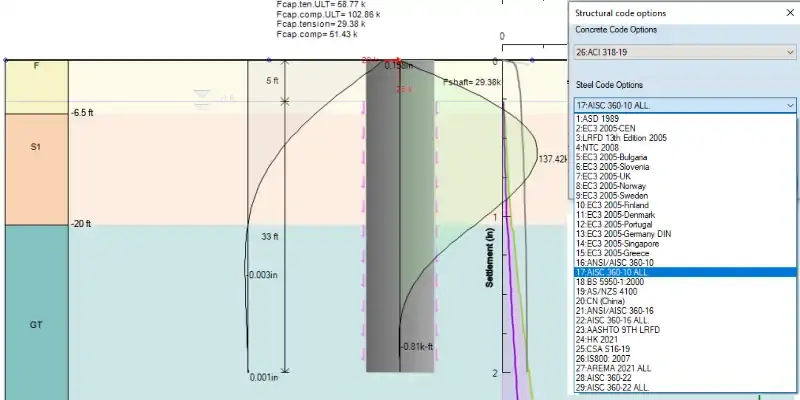800x400 pixels.
Task: Click the Fcap.comp= 51.43 k text
Action: pos(317,34)
